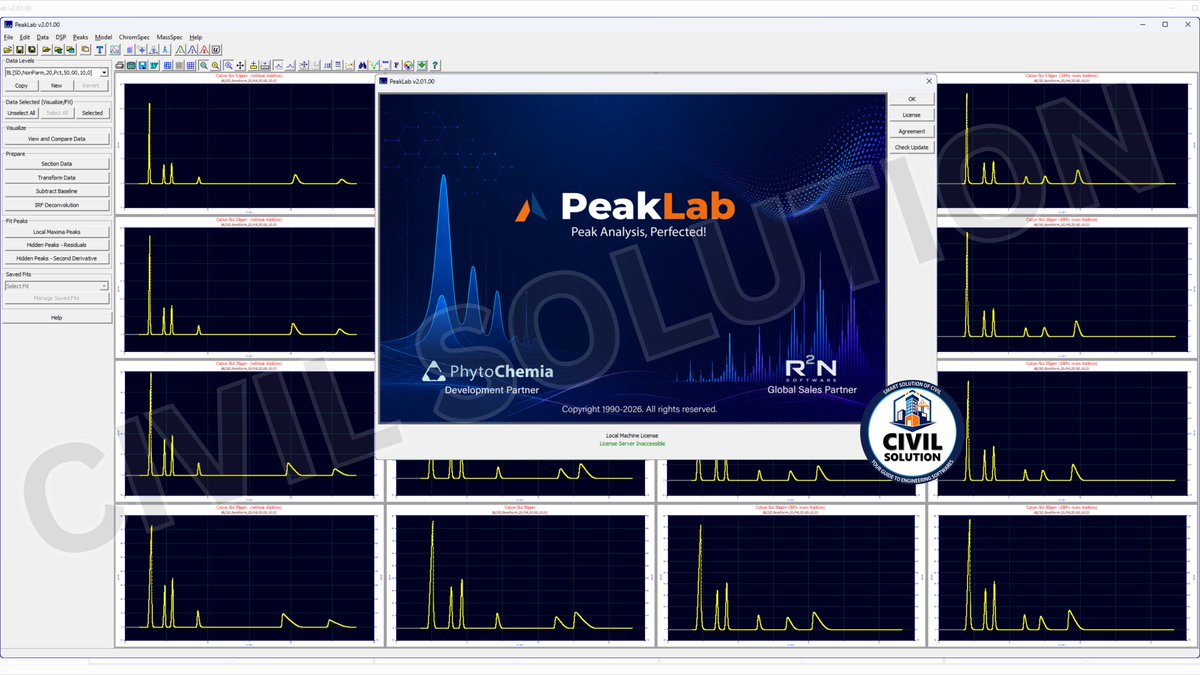
Task: Click the red peak curve icon
Action: pos(204,49)
